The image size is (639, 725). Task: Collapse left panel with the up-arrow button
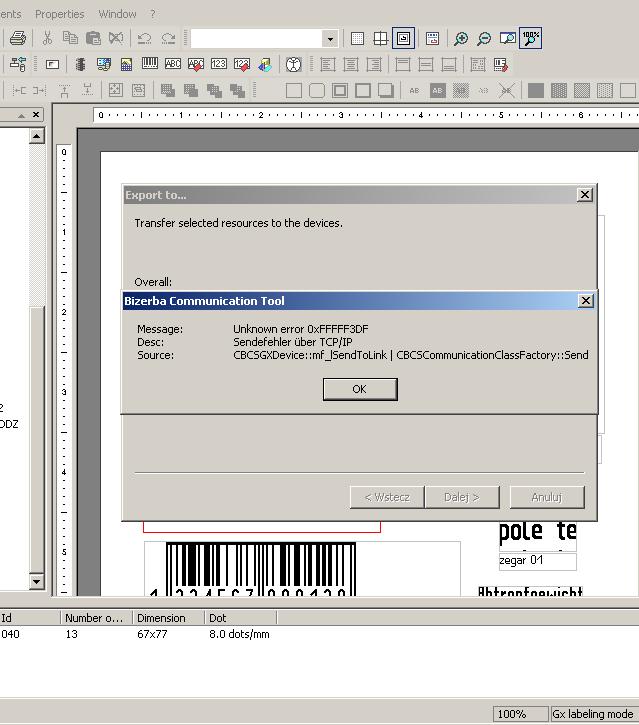pos(21,116)
